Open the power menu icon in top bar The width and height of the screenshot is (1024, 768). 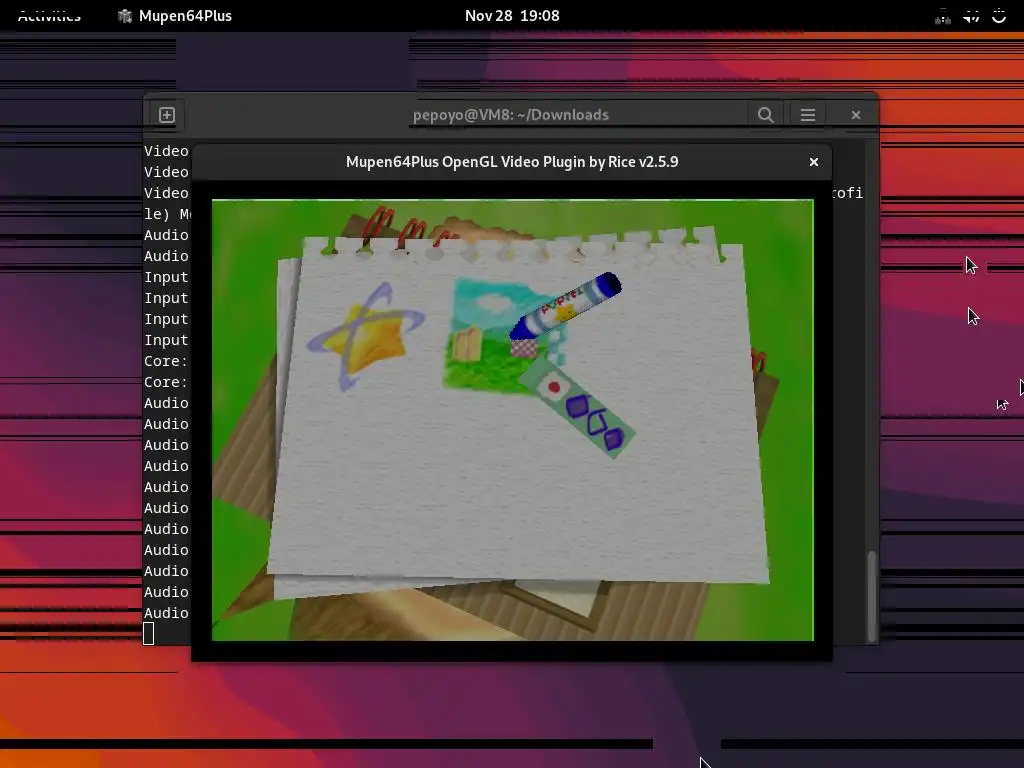pos(999,16)
